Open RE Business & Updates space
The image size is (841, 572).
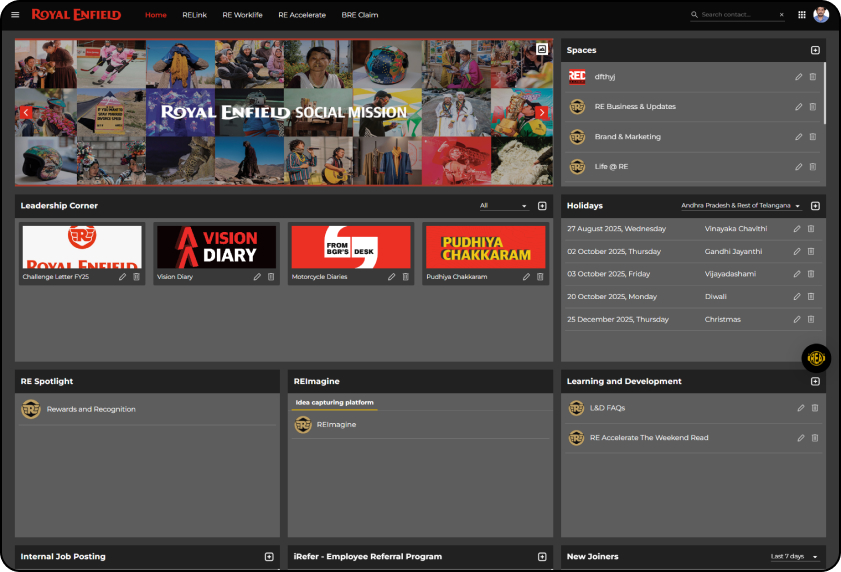635,107
